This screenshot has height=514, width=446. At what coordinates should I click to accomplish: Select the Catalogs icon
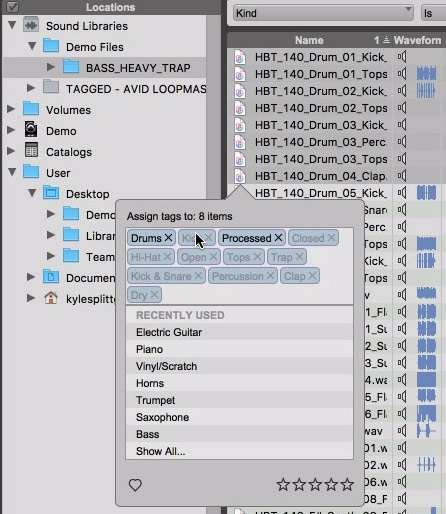(x=31, y=150)
